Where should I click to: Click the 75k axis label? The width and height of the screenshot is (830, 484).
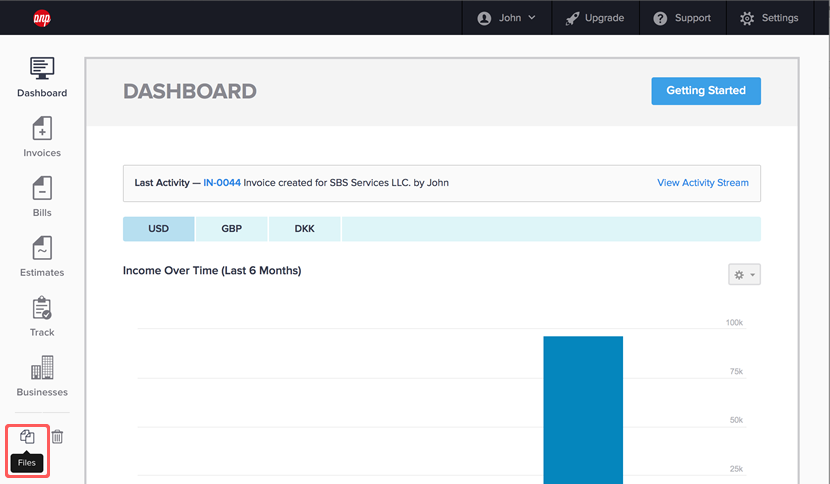(736, 371)
